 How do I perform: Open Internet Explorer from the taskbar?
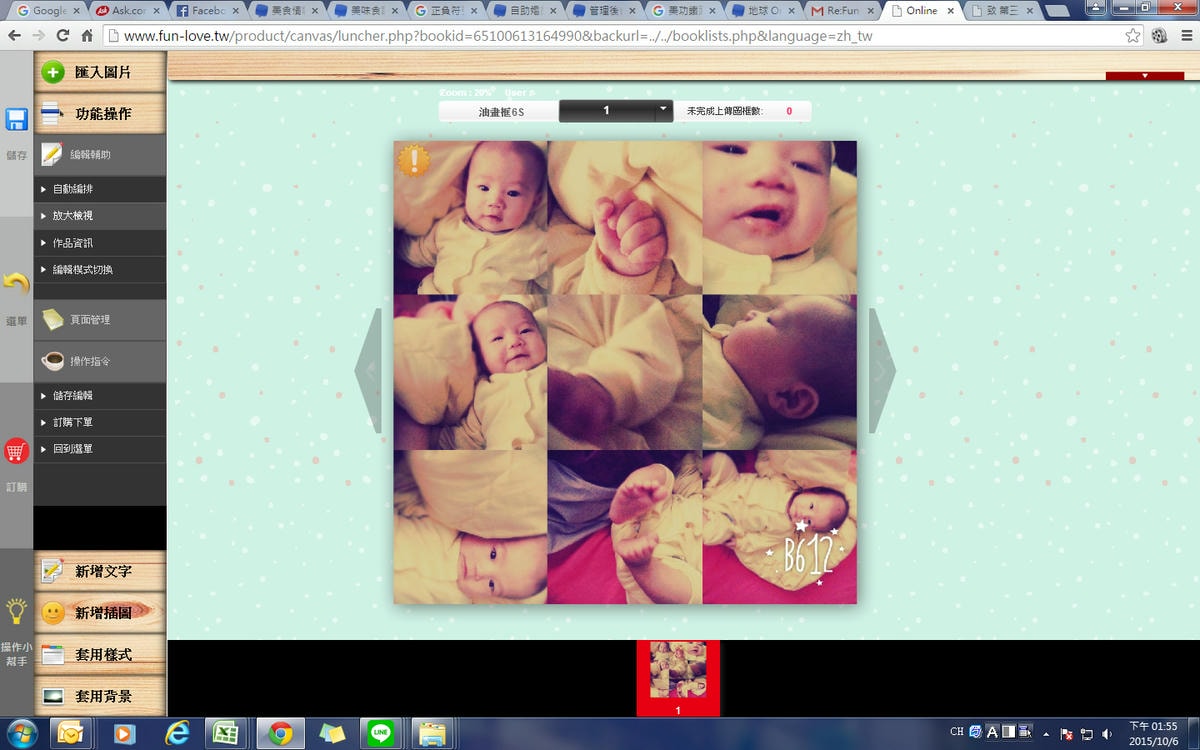pyautogui.click(x=175, y=733)
